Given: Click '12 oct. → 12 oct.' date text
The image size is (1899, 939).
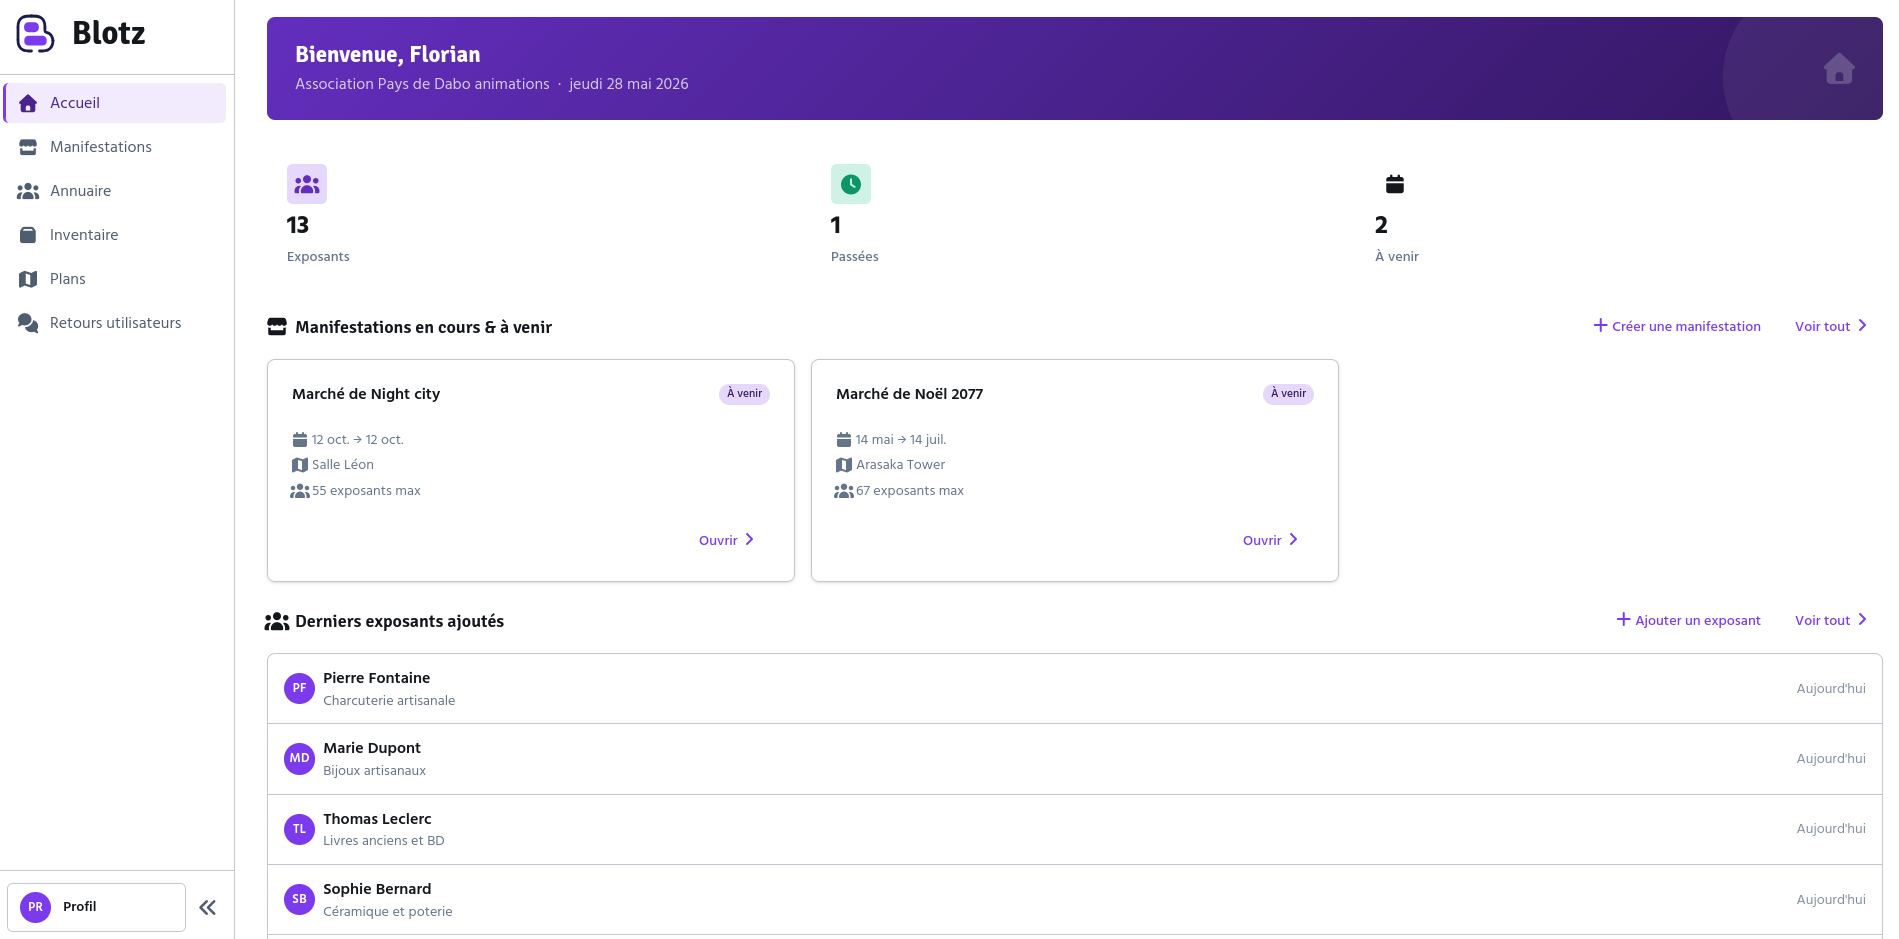Looking at the screenshot, I should [358, 440].
